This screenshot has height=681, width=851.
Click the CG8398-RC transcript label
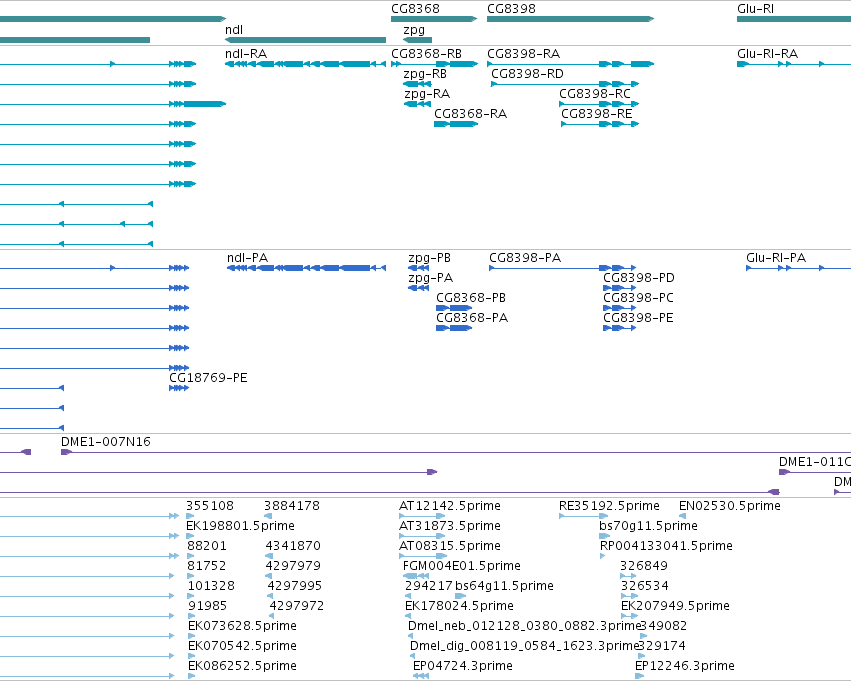click(x=595, y=94)
